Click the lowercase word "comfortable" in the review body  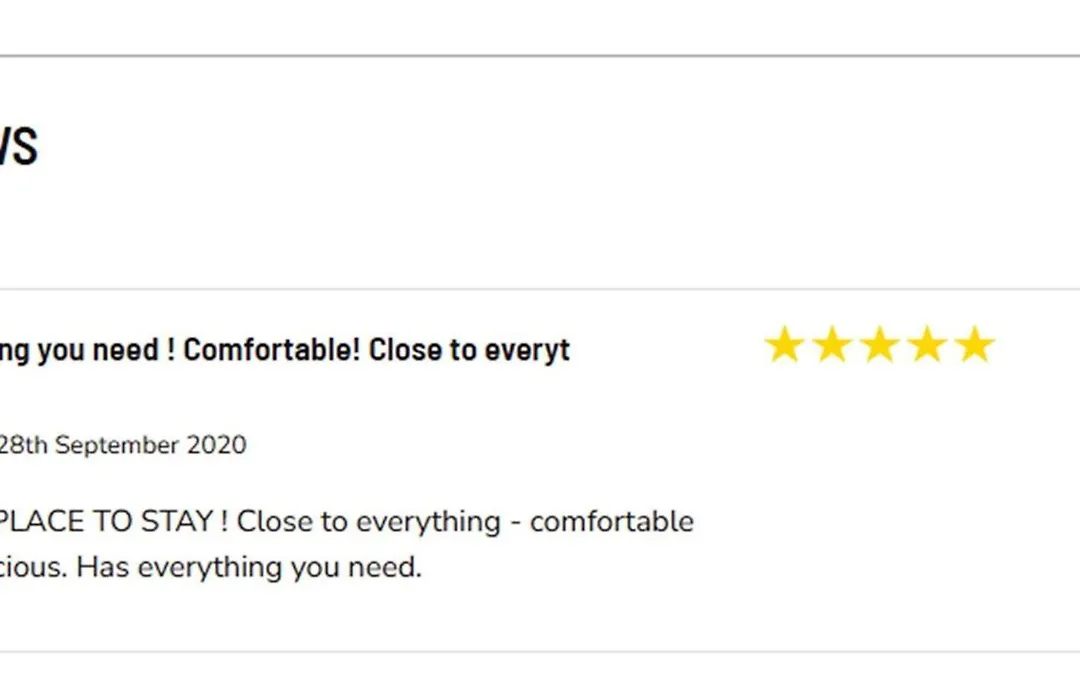[611, 521]
